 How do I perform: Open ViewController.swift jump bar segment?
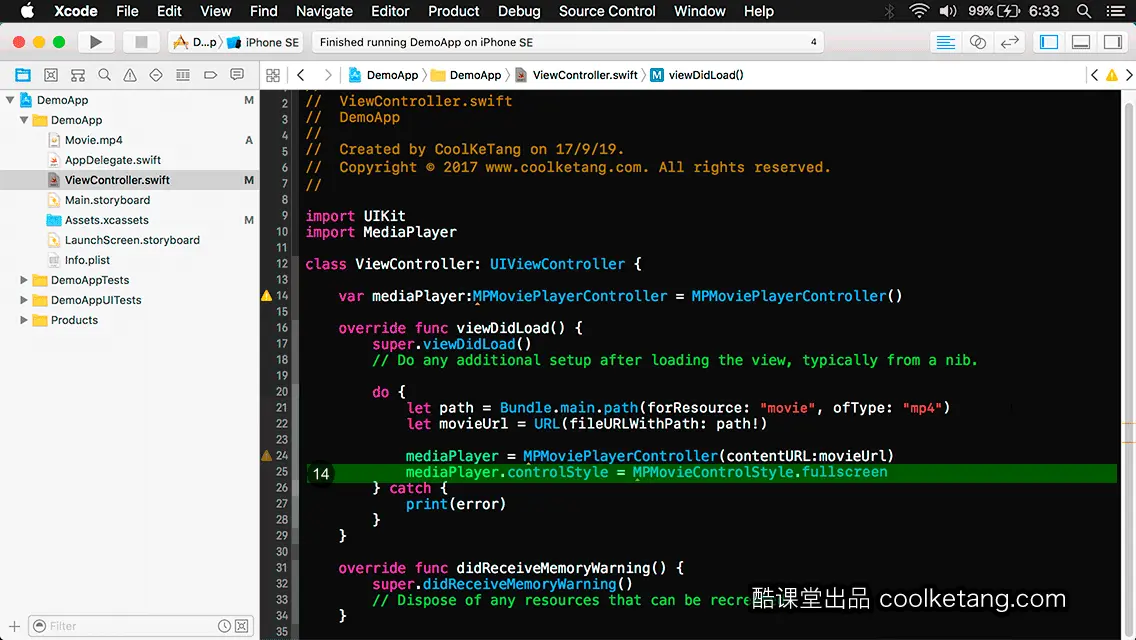coord(577,75)
